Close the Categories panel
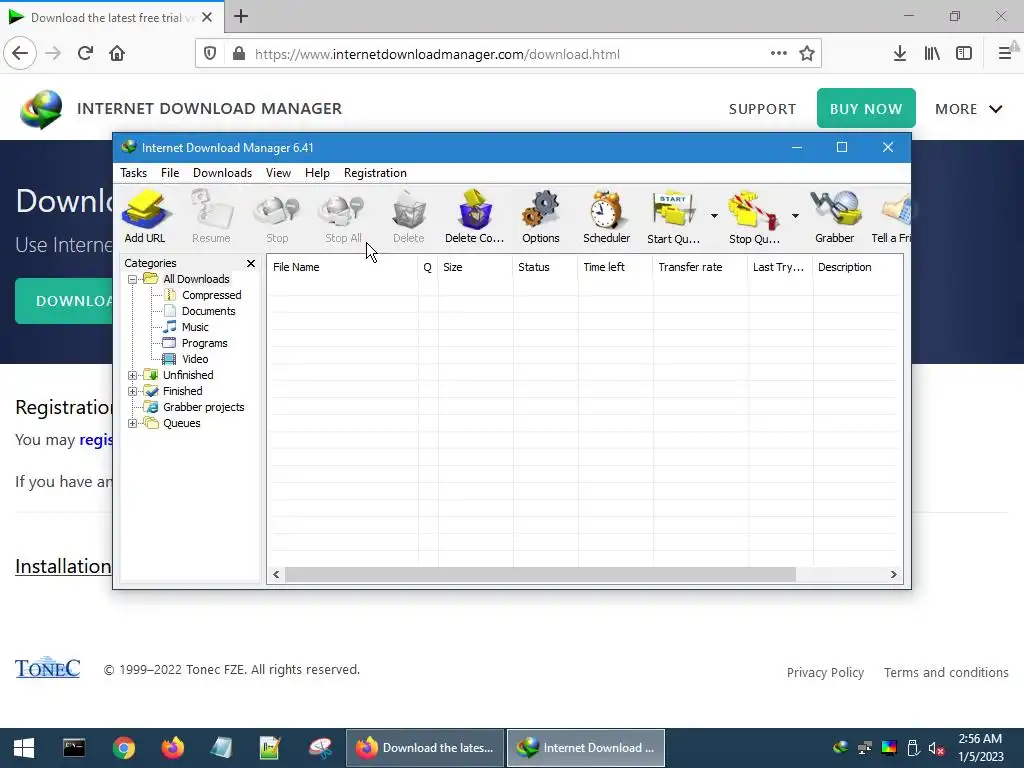Viewport: 1024px width, 768px height. [251, 263]
